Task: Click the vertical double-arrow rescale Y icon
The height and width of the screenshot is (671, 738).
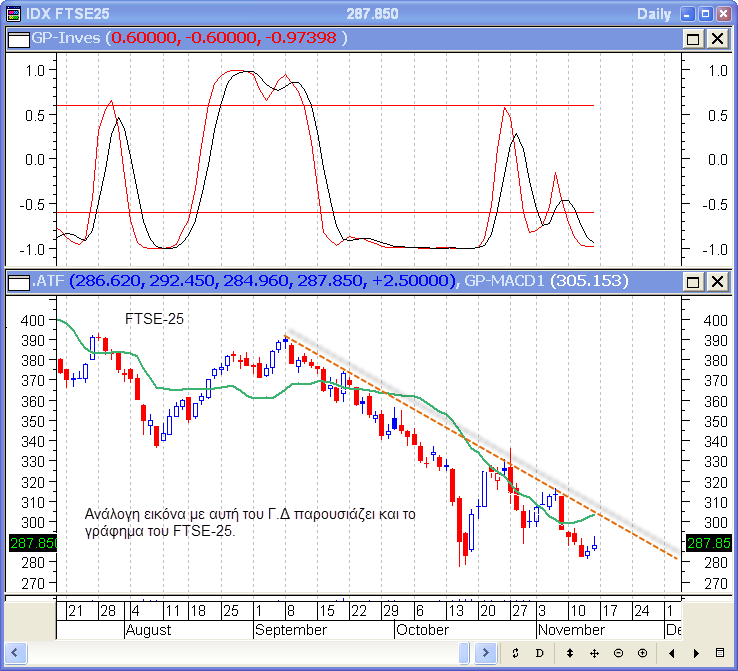Action: tap(569, 653)
